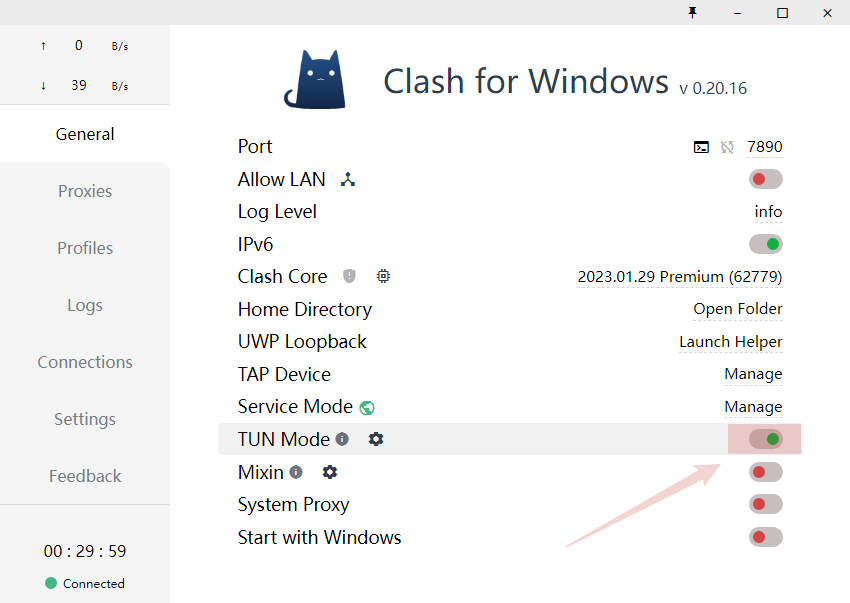Image resolution: width=850 pixels, height=603 pixels.
Task: Disable the IPv6 toggle
Action: tap(765, 244)
